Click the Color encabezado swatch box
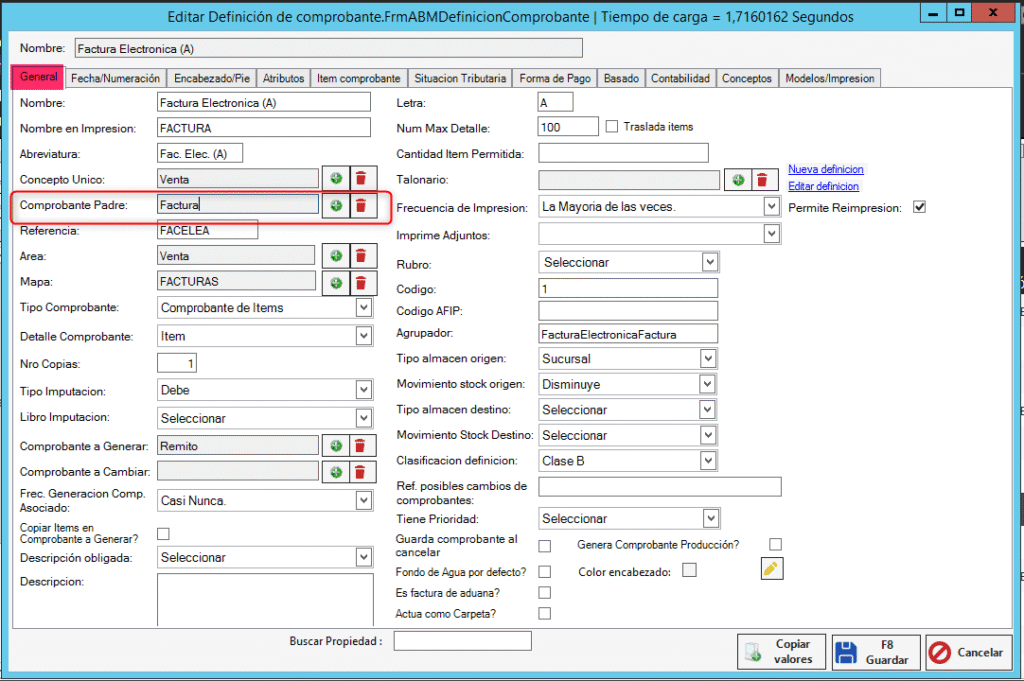Screen dimensions: 1024x681 689,570
